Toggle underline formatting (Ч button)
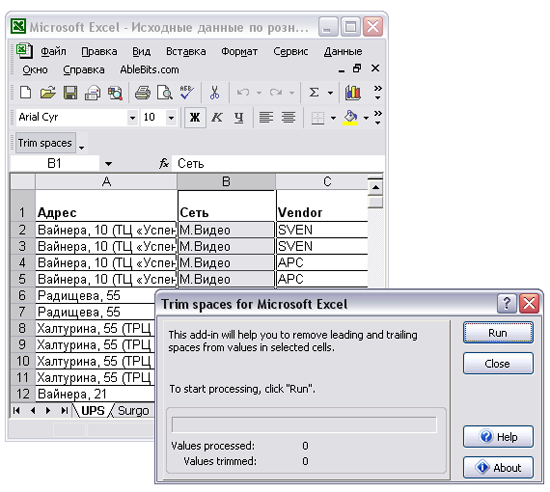Image resolution: width=550 pixels, height=492 pixels. point(239,117)
